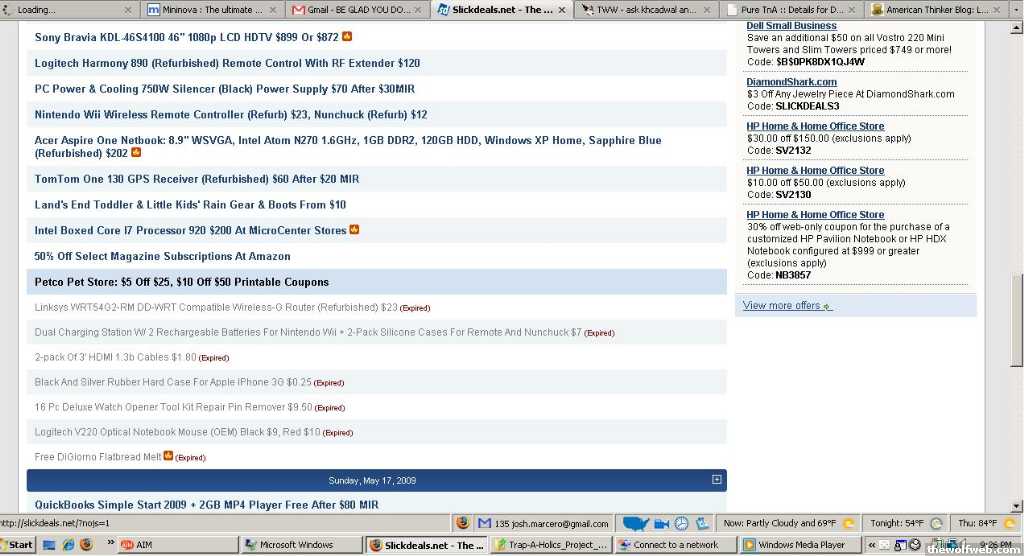Close the Mininova browser tab
Viewport: 1024px width, 556px height.
pos(273,10)
